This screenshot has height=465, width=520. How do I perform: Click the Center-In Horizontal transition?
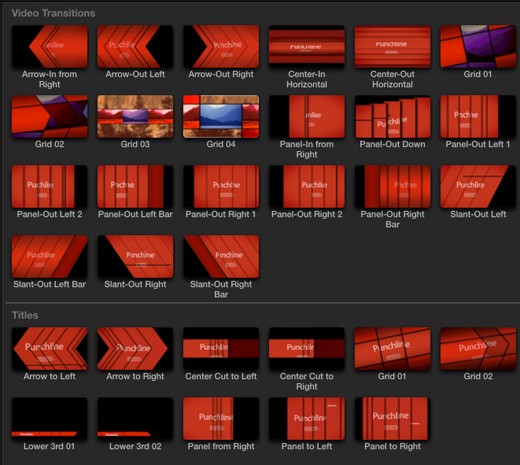(307, 47)
